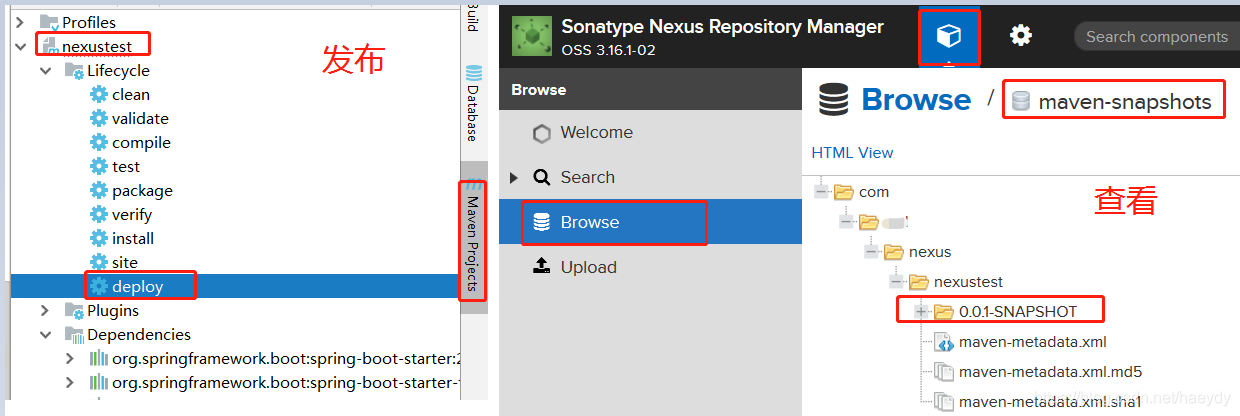Screen dimensions: 1240x416
Task: Collapse the com folder toggle
Action: click(x=822, y=191)
